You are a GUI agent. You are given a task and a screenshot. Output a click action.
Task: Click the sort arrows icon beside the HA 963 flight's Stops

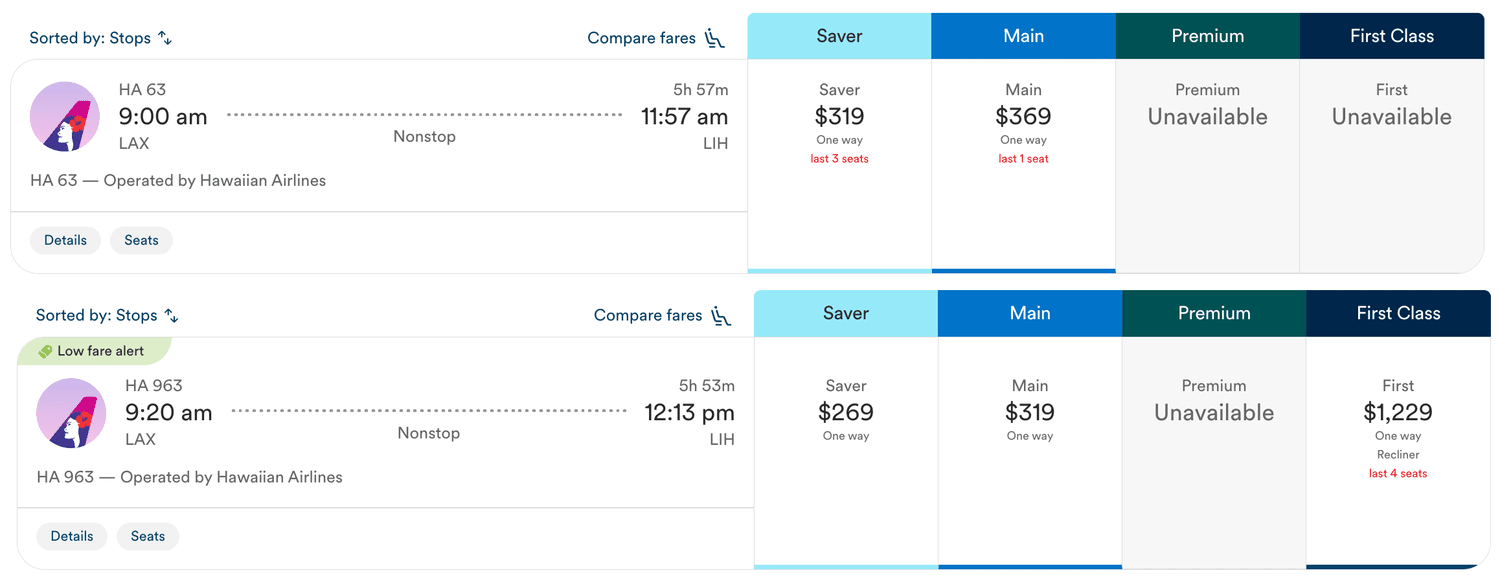coord(171,315)
